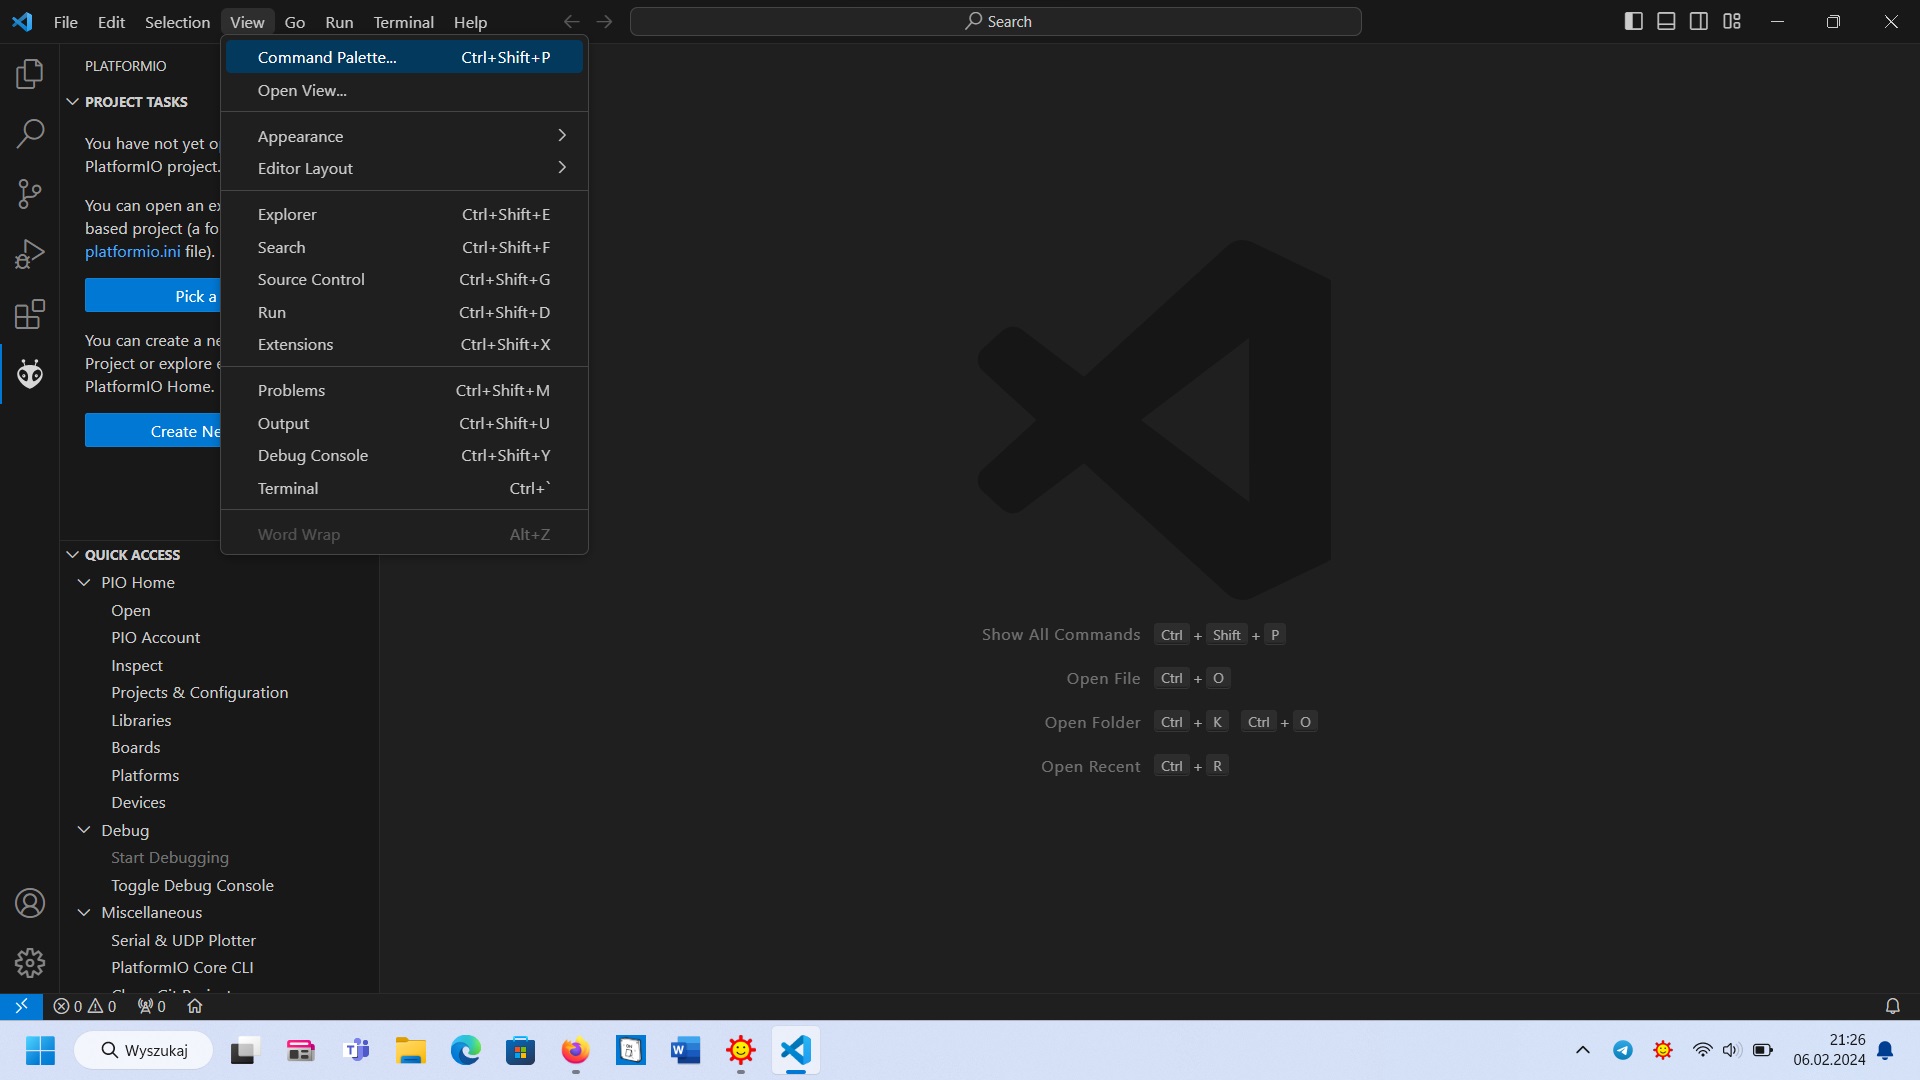
Task: Choose Extensions in the View menu
Action: pyautogui.click(x=404, y=344)
